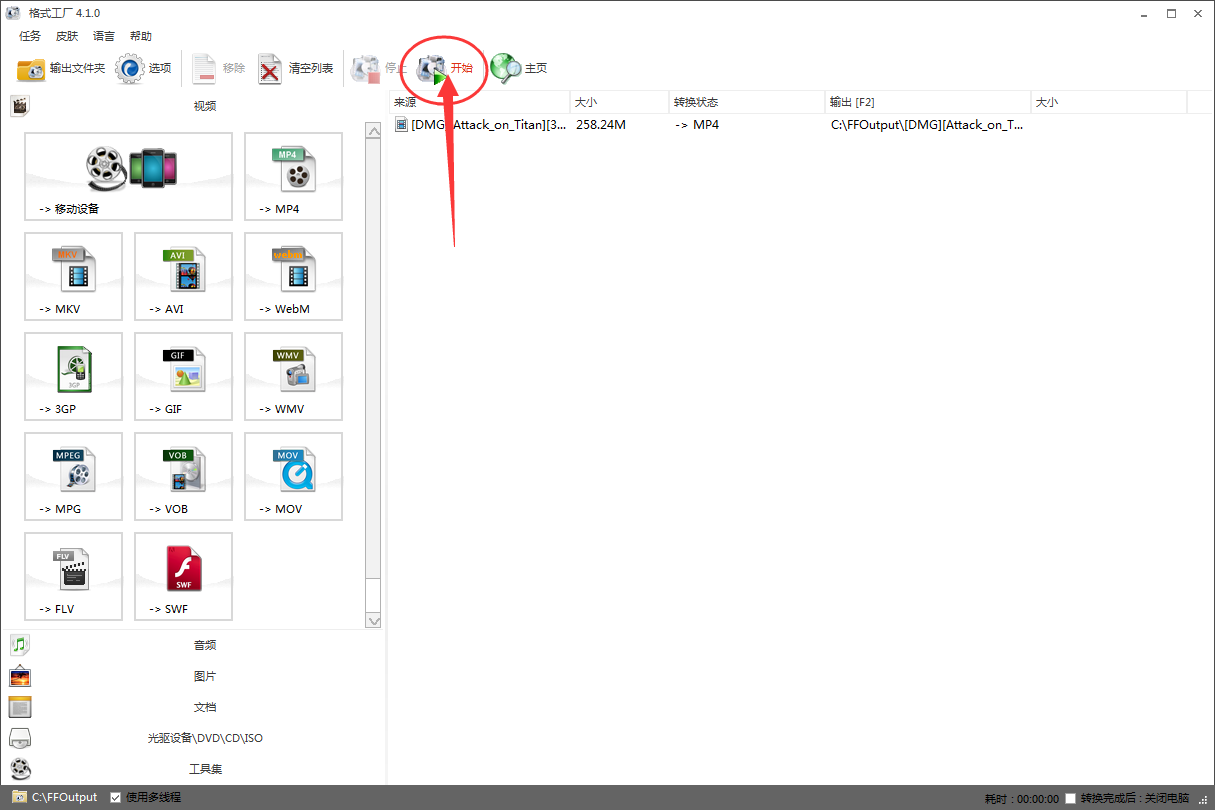
Task: Choose -> VOB conversion format
Action: [183, 476]
